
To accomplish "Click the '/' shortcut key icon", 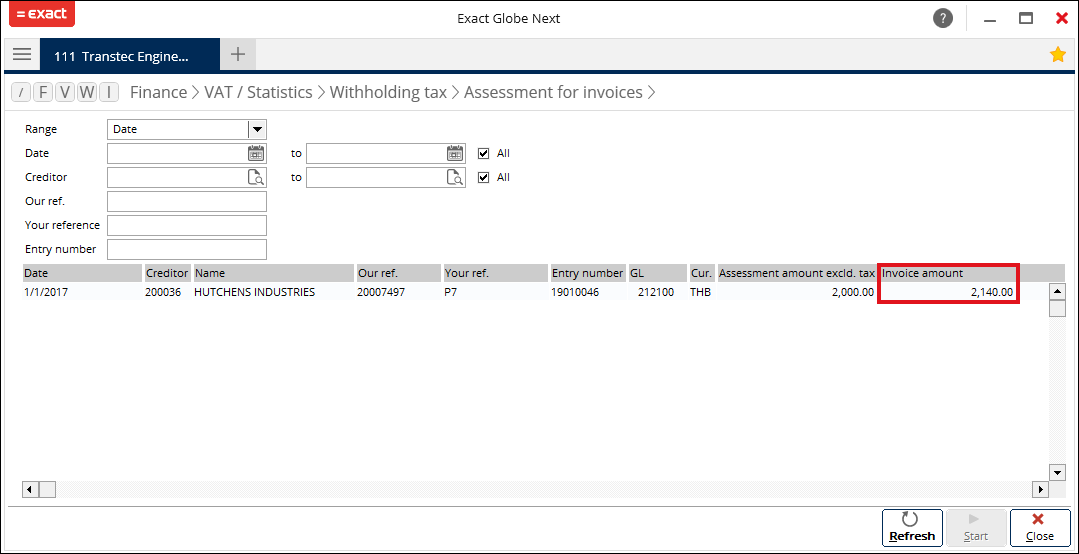I will click(21, 92).
